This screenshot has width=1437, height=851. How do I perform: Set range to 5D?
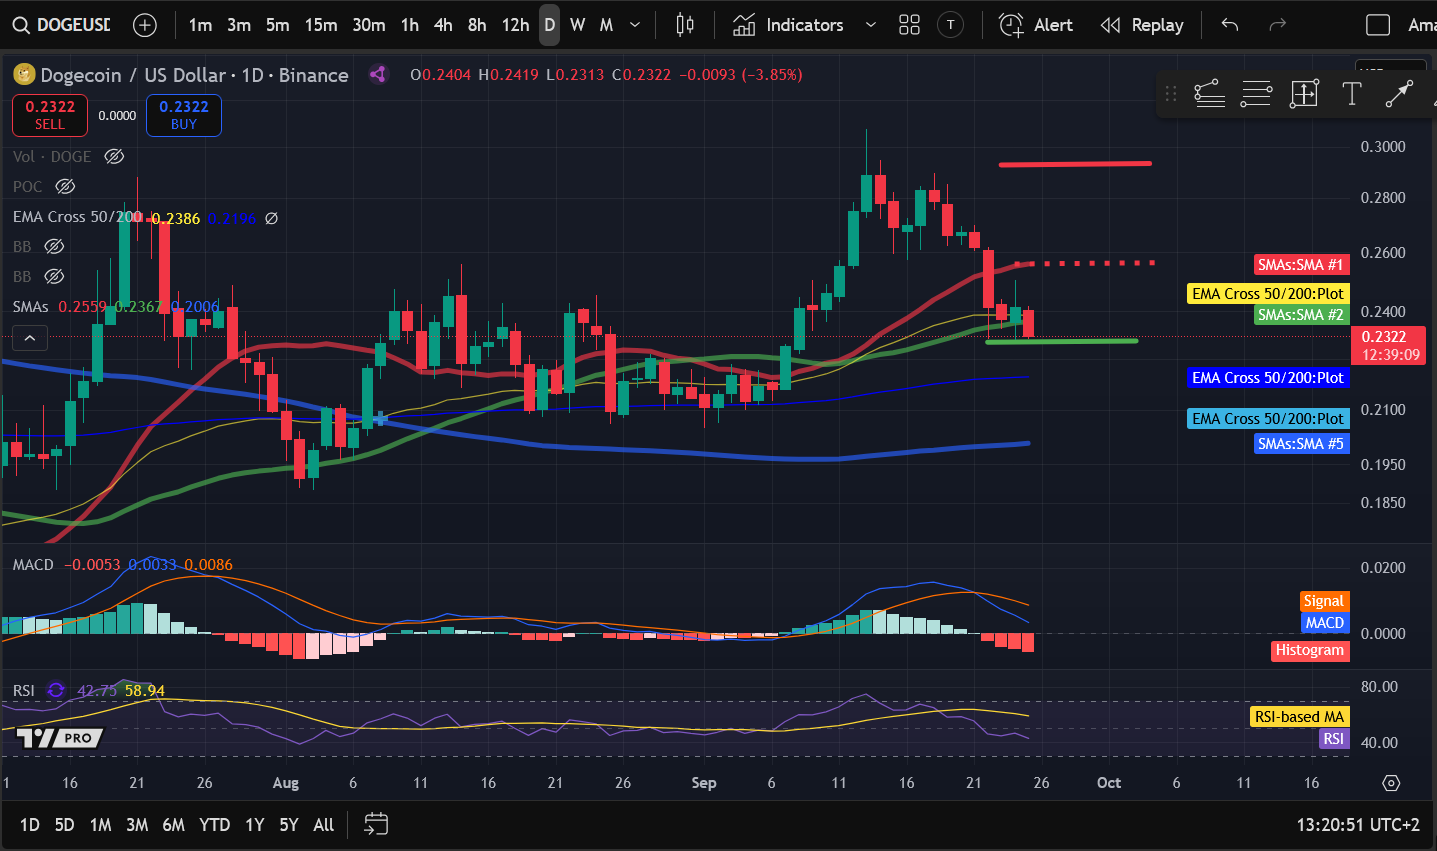[64, 825]
